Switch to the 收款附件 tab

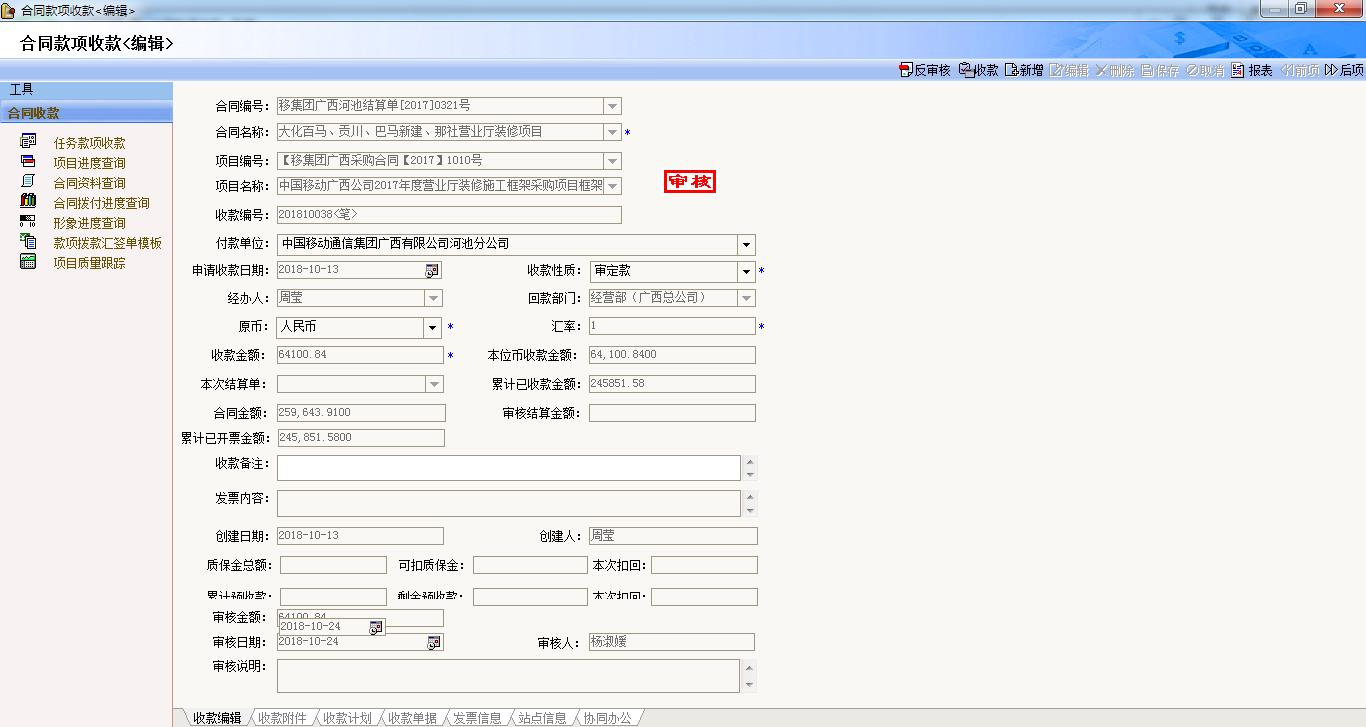(x=282, y=718)
